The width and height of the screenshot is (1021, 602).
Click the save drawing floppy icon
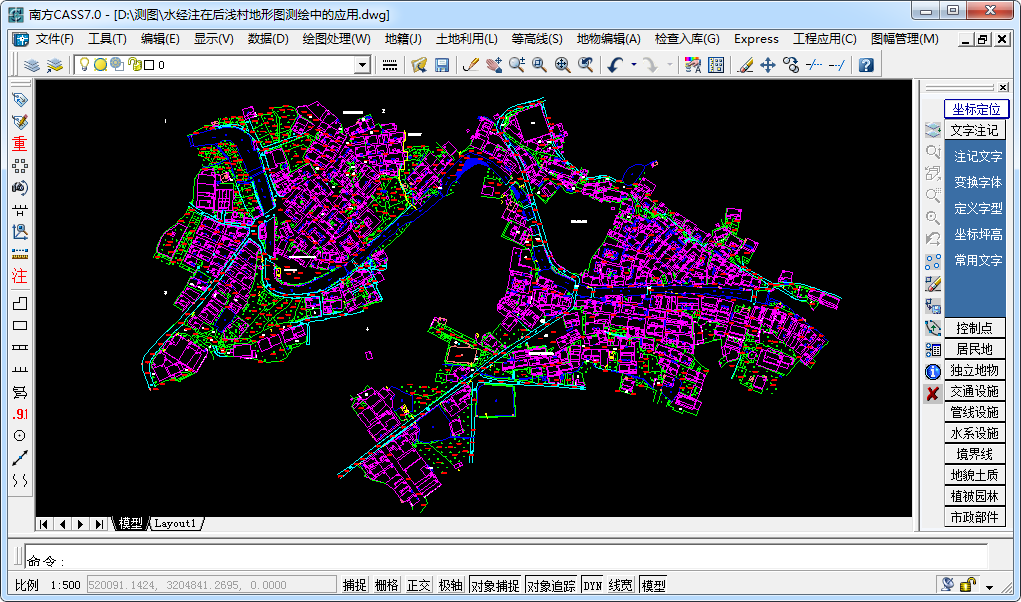442,65
